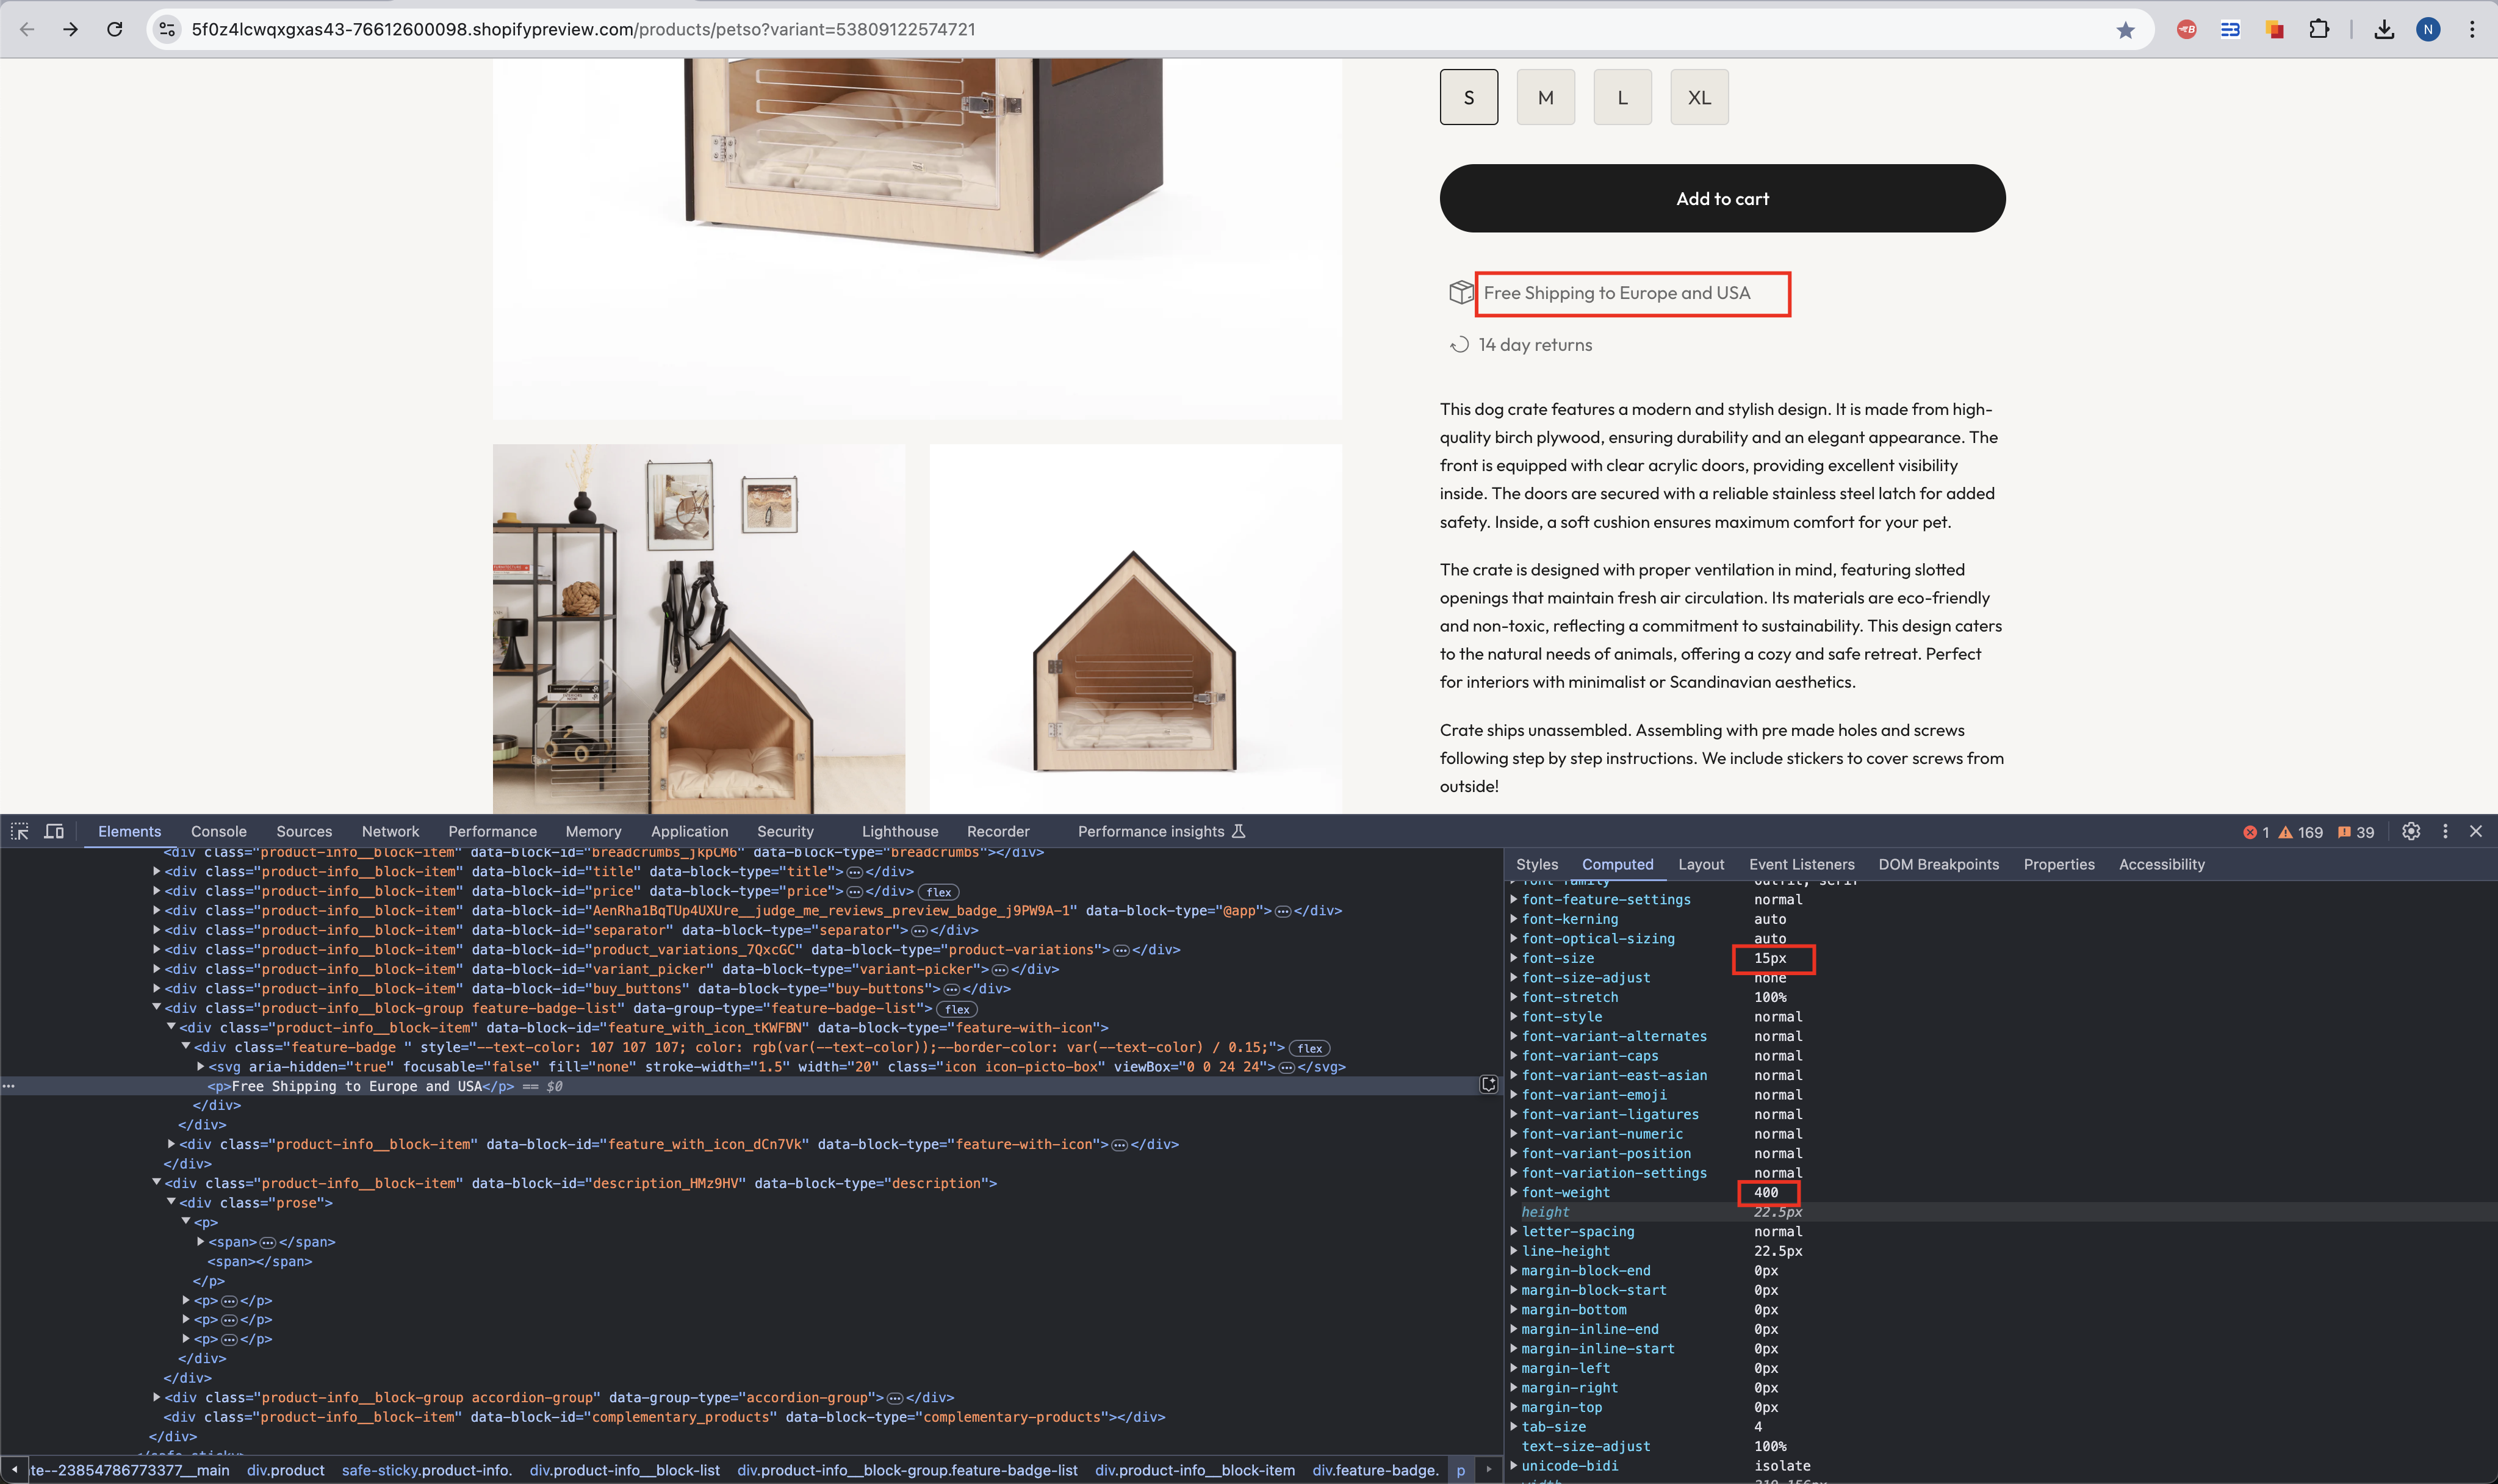Choose size L variant option

click(x=1622, y=97)
